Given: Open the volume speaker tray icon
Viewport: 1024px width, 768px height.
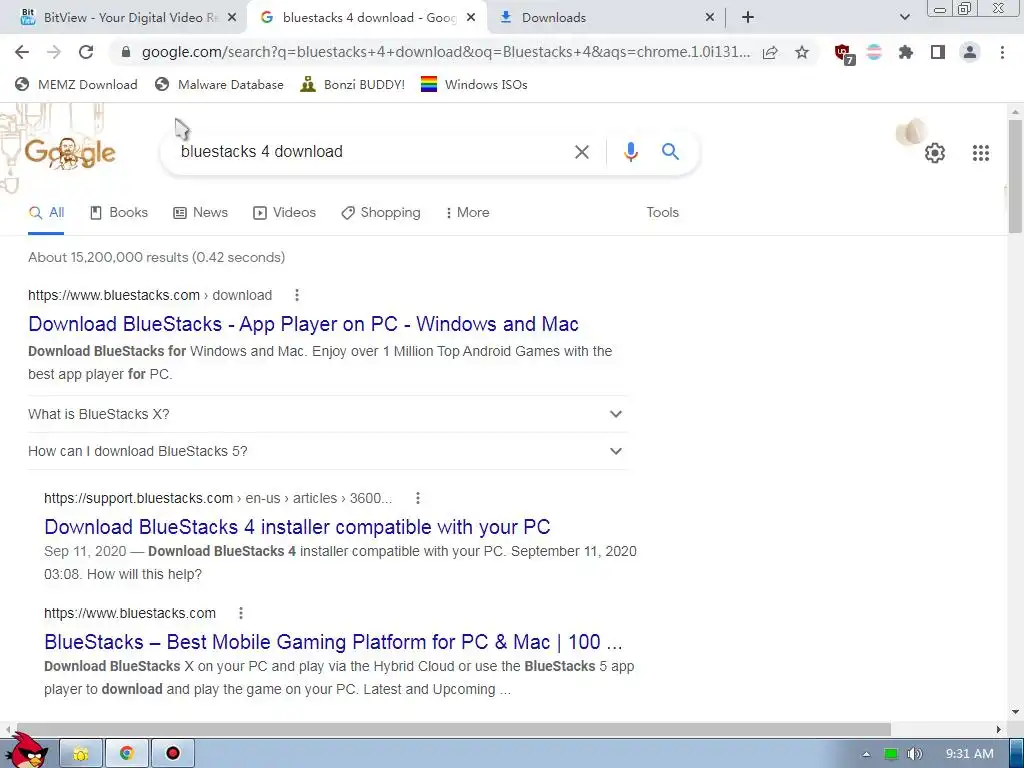Looking at the screenshot, I should pyautogui.click(x=914, y=754).
